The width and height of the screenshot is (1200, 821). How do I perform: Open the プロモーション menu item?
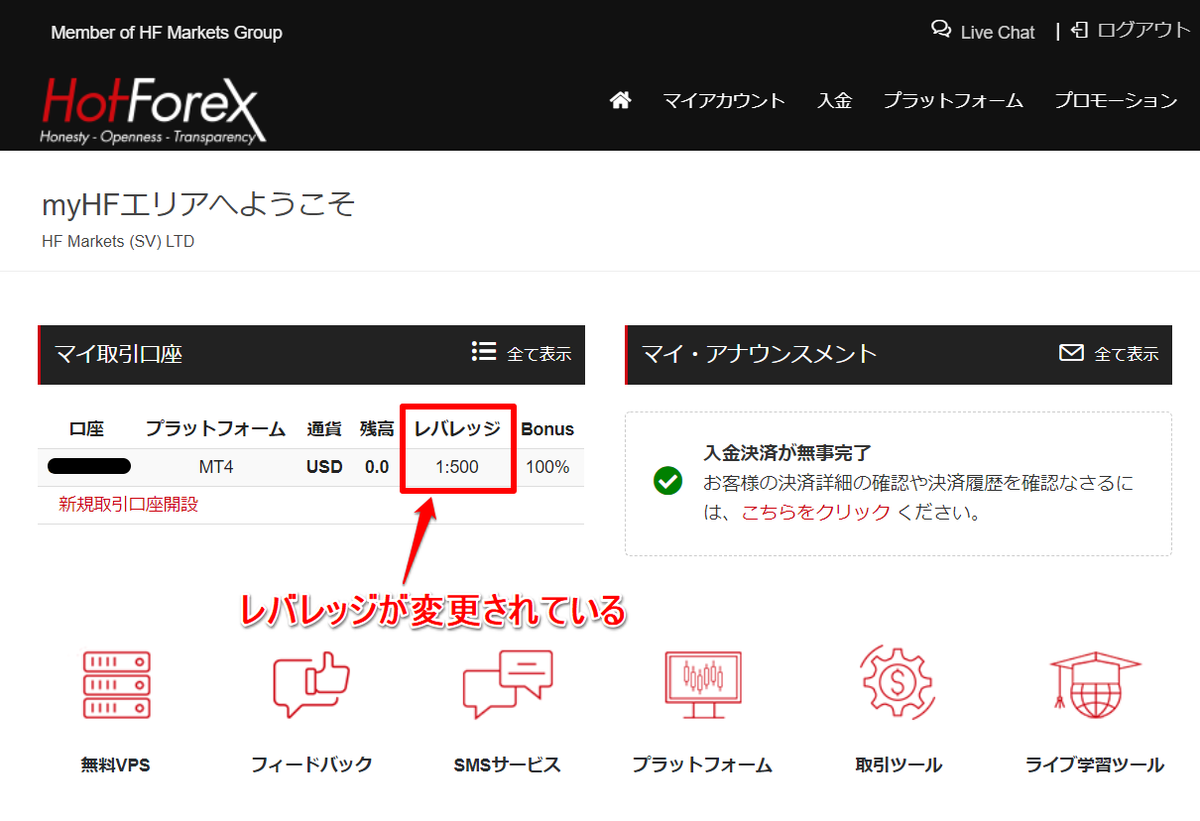1116,100
